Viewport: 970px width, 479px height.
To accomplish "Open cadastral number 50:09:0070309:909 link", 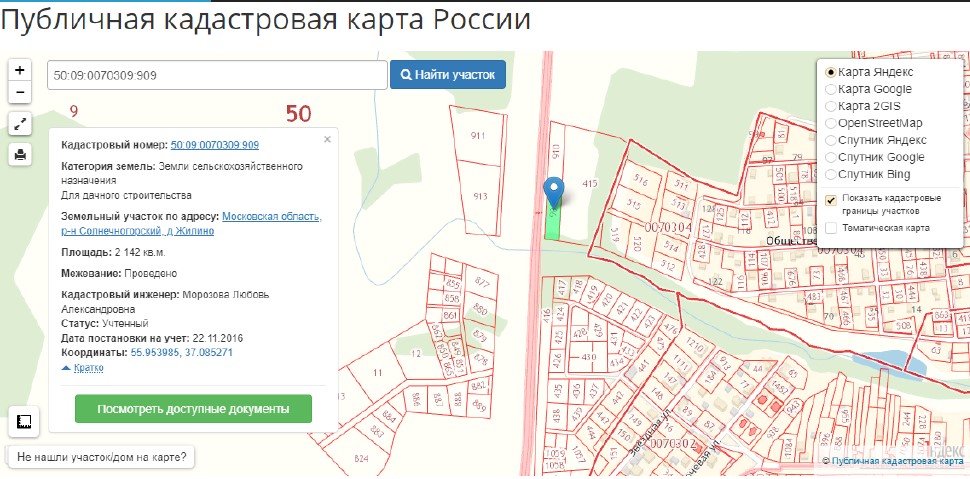I will click(x=215, y=145).
